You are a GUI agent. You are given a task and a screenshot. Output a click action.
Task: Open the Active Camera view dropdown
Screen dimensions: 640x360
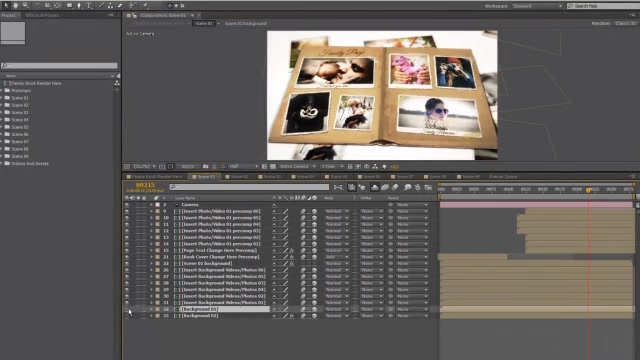(x=297, y=167)
